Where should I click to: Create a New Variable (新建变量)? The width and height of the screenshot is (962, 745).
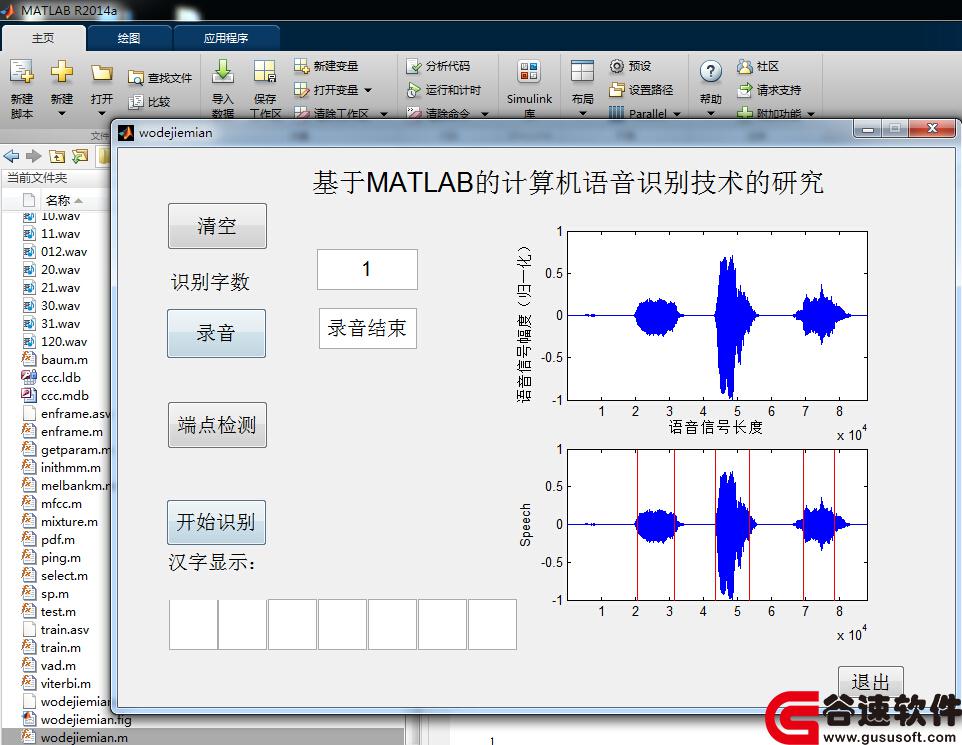pos(326,66)
